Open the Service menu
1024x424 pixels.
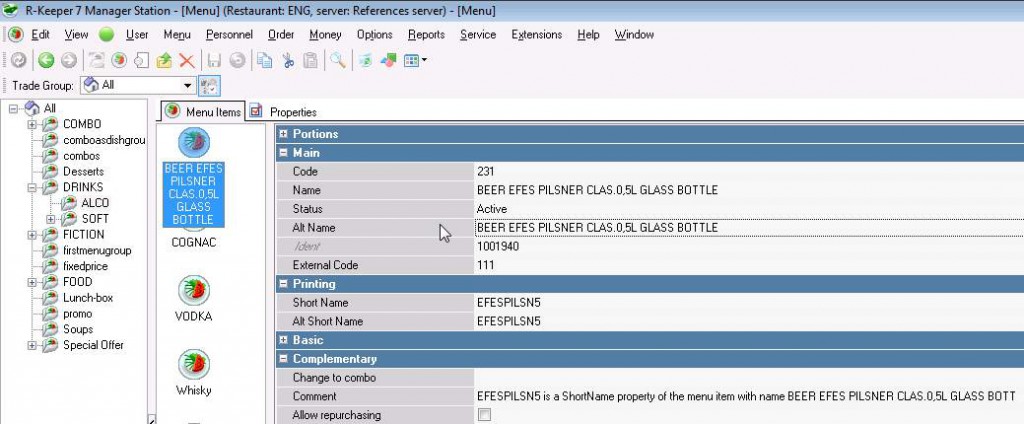[478, 35]
